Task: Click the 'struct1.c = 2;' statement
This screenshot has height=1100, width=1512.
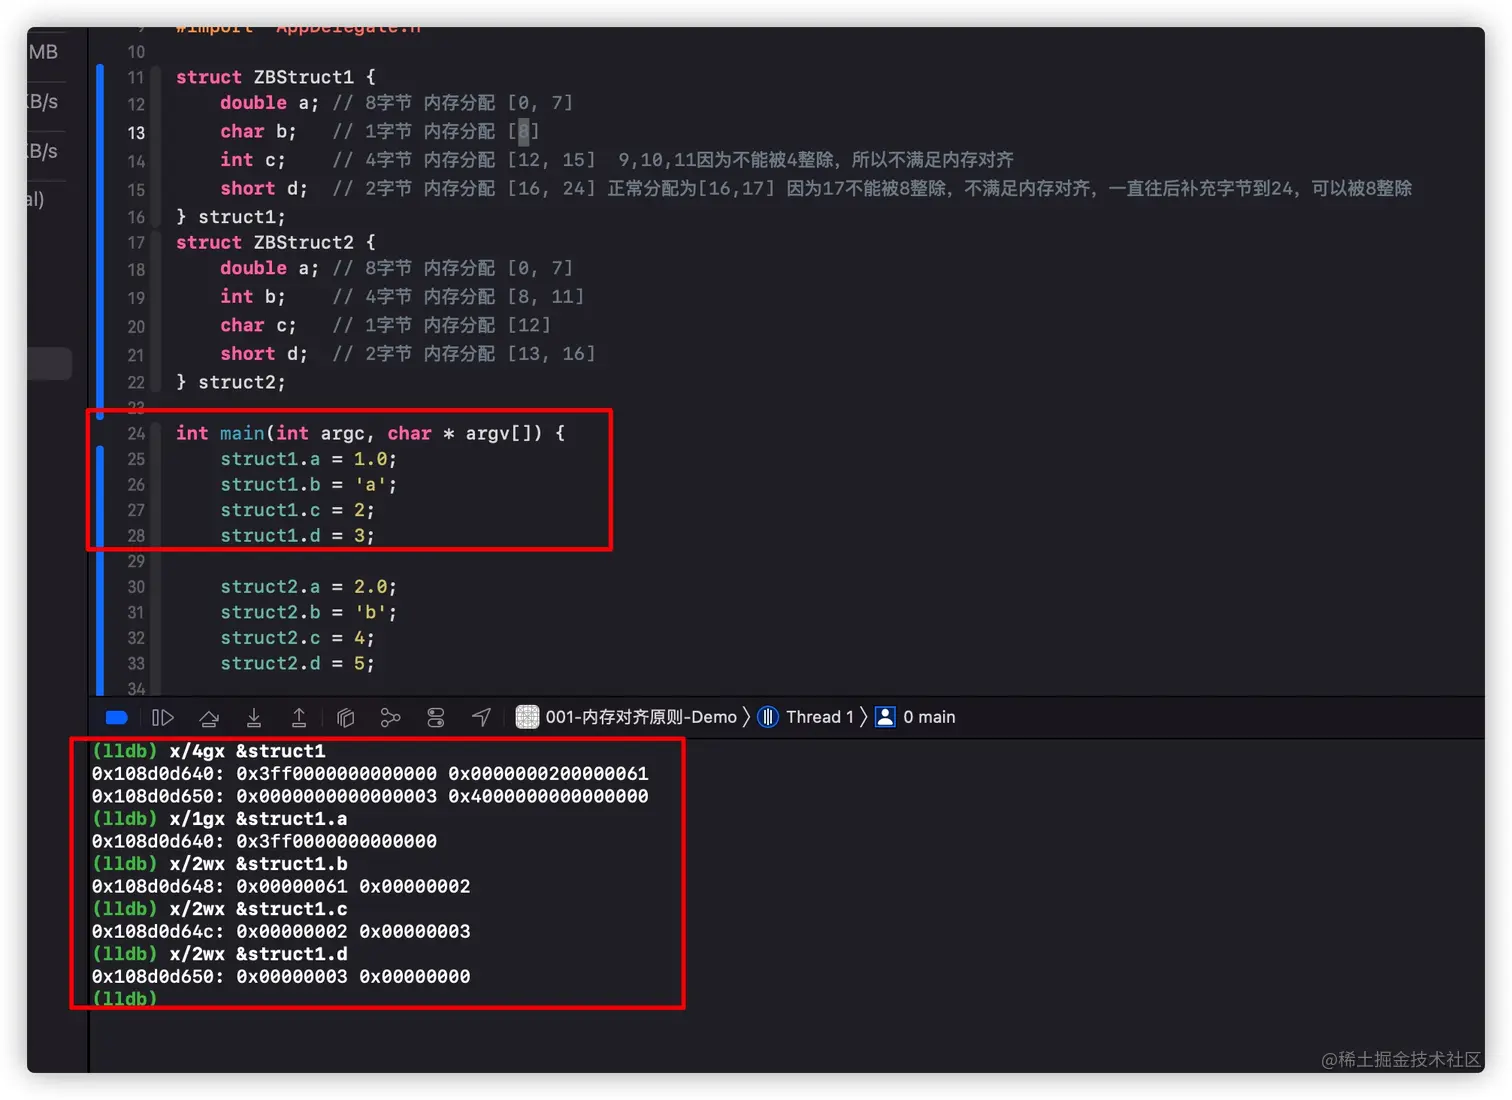Action: (297, 510)
